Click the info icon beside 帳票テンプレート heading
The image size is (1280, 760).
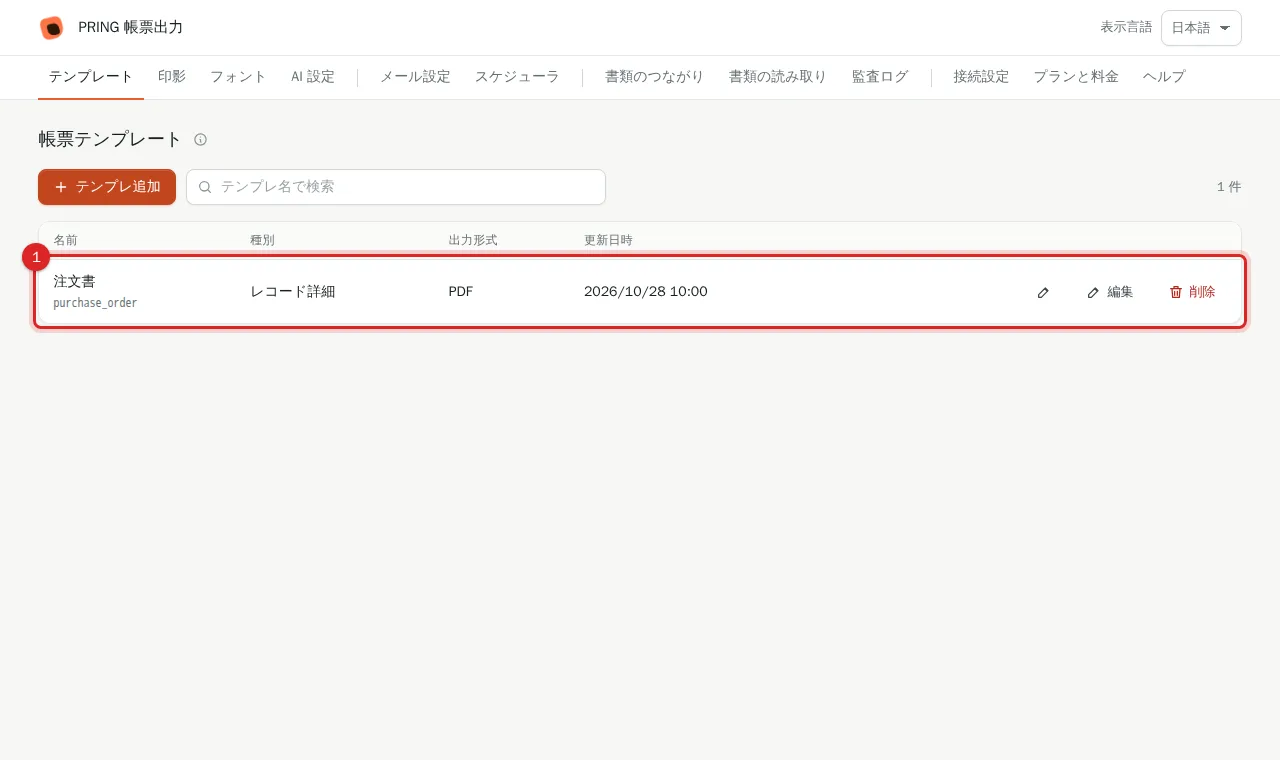coord(200,139)
